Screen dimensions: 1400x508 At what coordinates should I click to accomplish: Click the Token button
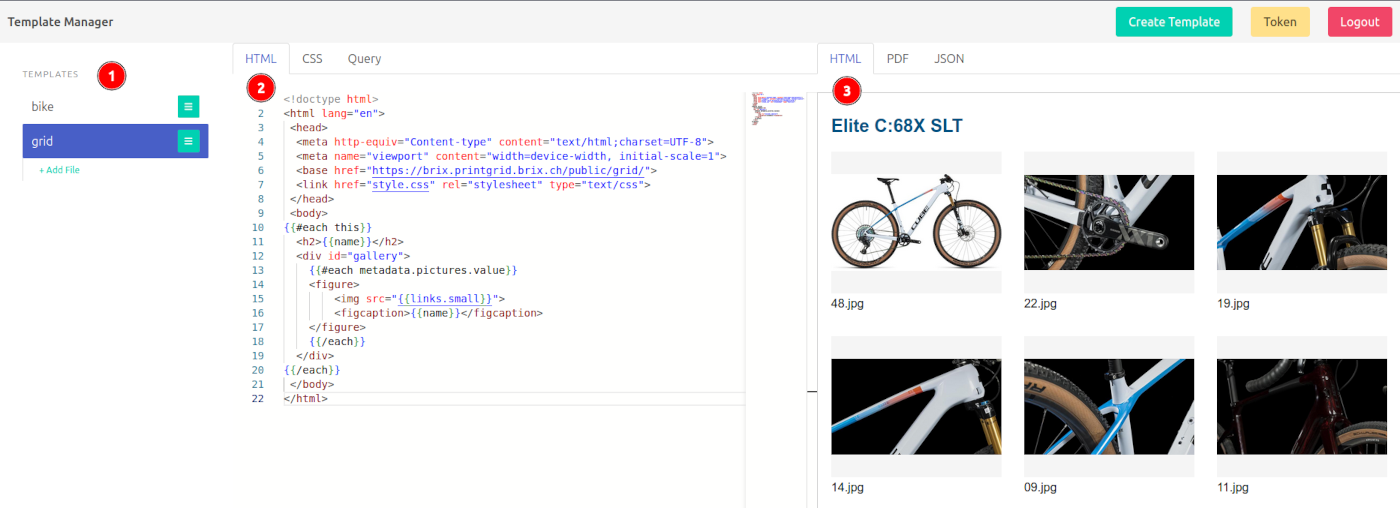coord(1280,22)
